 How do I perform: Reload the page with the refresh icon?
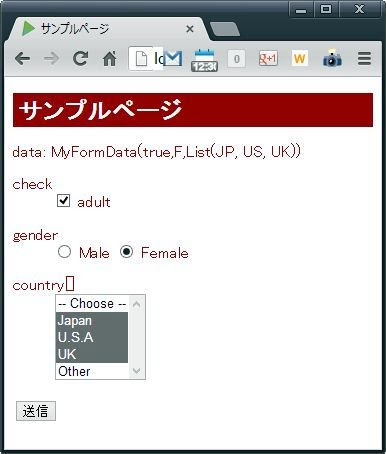[x=80, y=58]
